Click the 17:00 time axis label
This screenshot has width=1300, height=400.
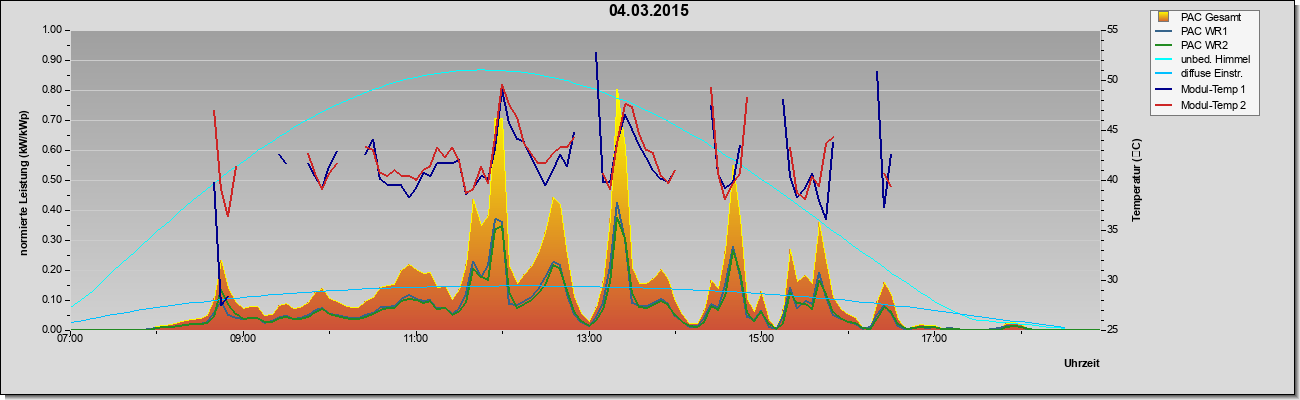pos(934,340)
